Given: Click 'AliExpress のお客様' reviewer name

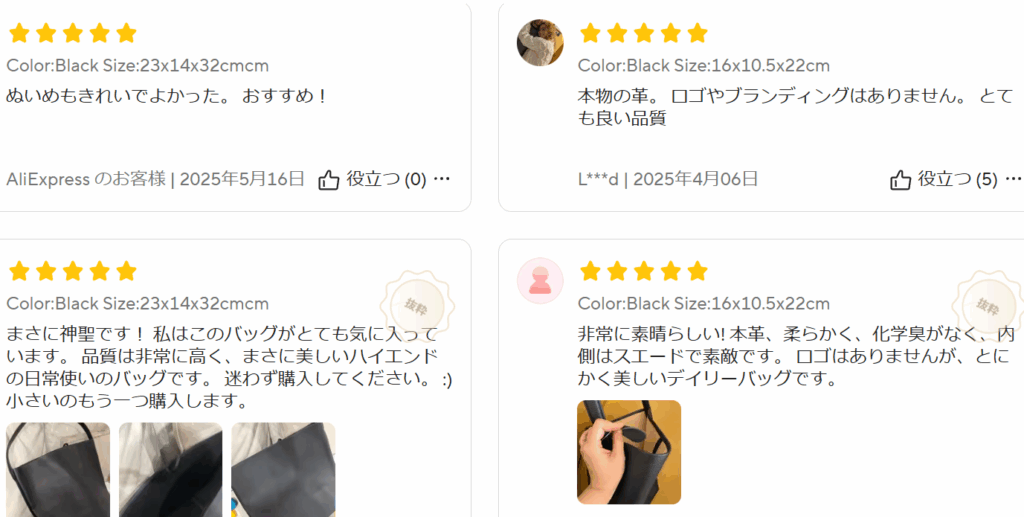Looking at the screenshot, I should coord(86,179).
